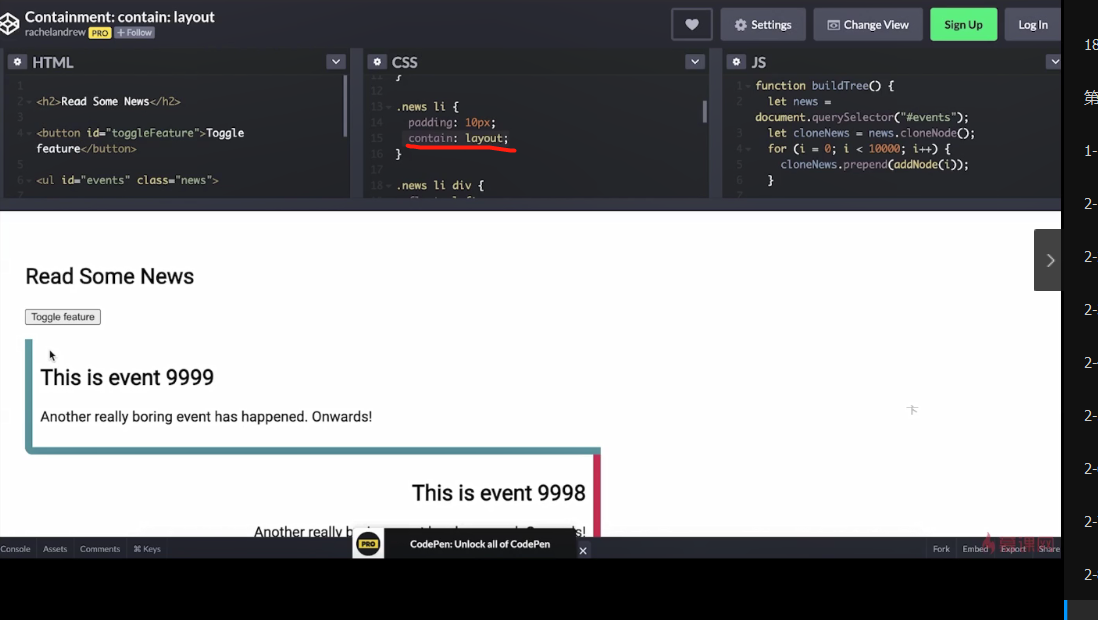Click the PRO icon in the notification

click(x=368, y=544)
